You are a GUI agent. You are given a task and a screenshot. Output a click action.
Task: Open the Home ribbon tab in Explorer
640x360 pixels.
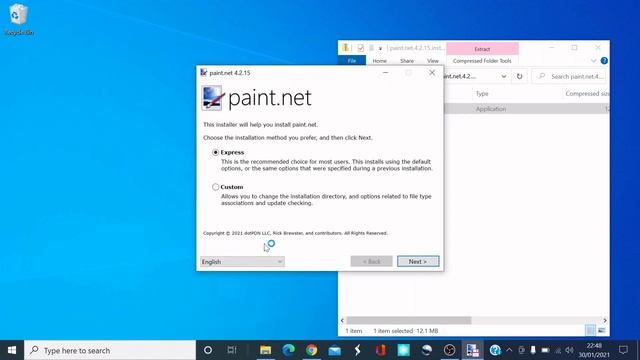point(380,61)
